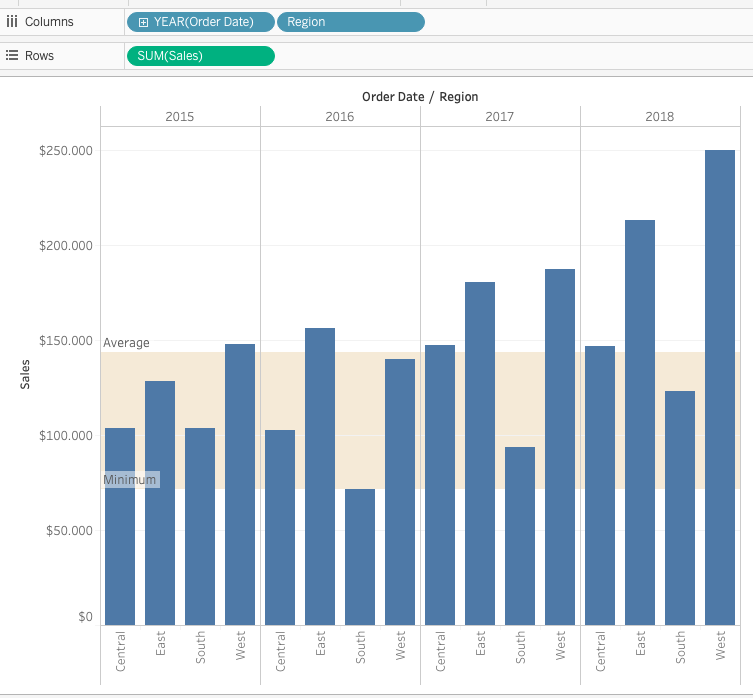Select the 2015 year column header

tap(180, 117)
